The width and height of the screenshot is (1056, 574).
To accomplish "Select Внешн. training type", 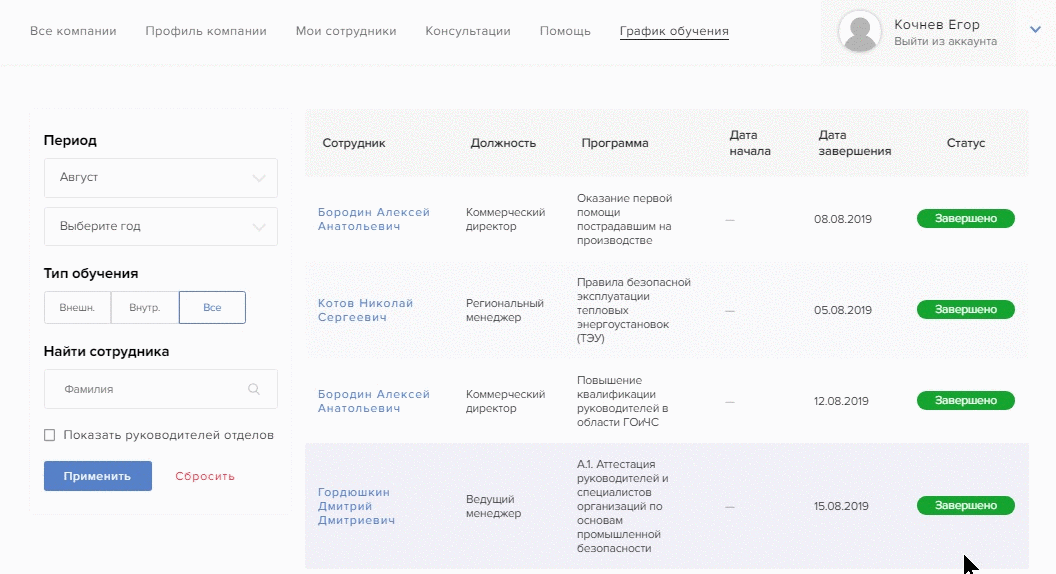I will pos(77,308).
